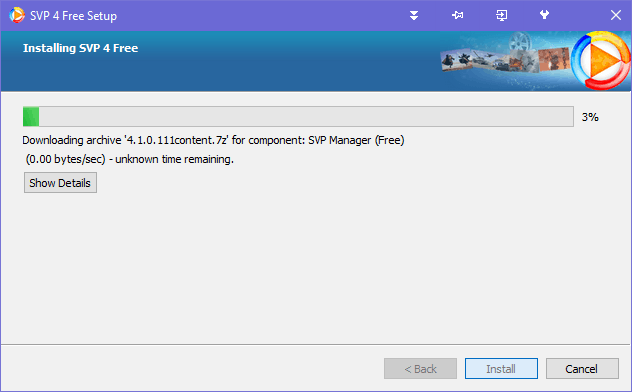Click the installation progress bar
The width and height of the screenshot is (632, 392).
(x=298, y=117)
